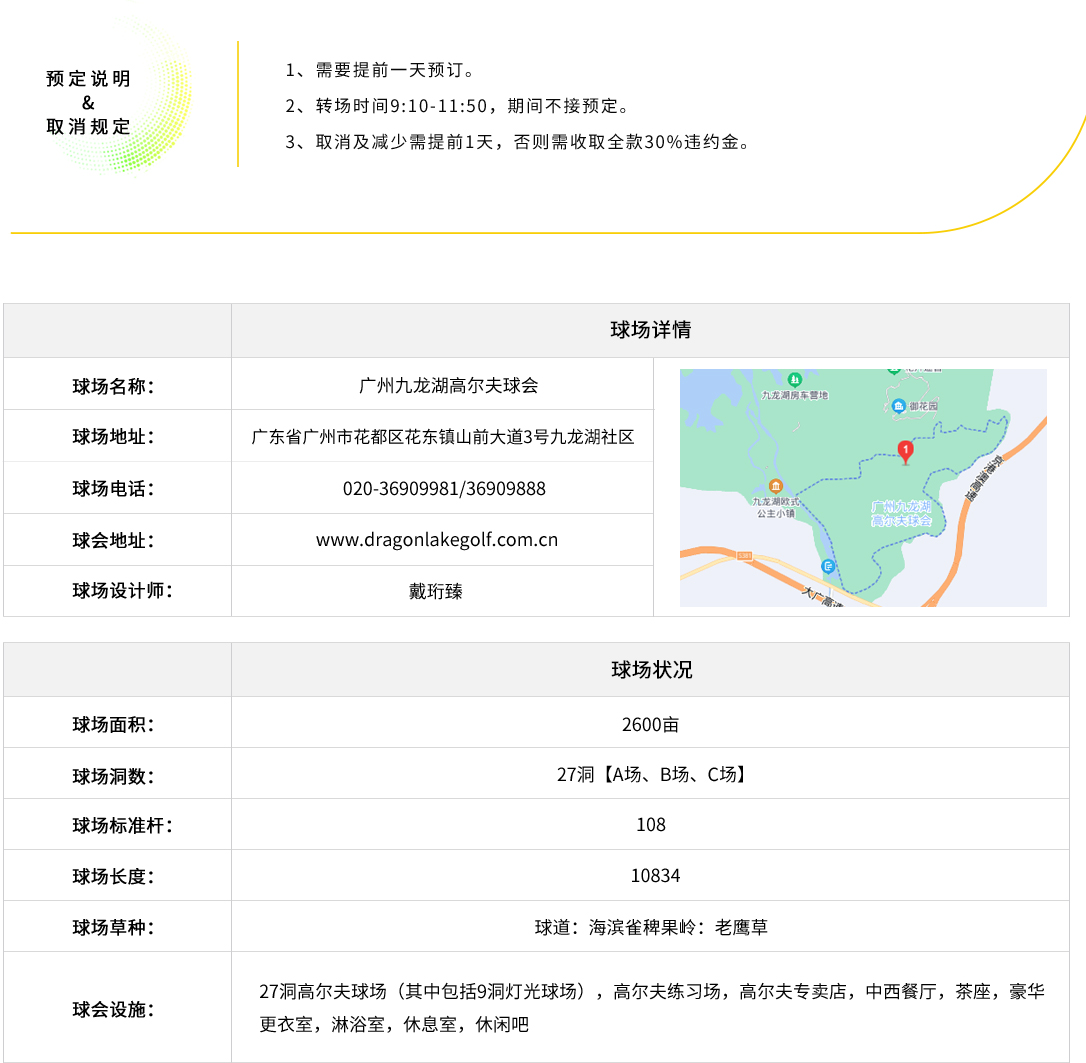Open the www.dragonlakegolf.com.cn website link

click(x=436, y=540)
